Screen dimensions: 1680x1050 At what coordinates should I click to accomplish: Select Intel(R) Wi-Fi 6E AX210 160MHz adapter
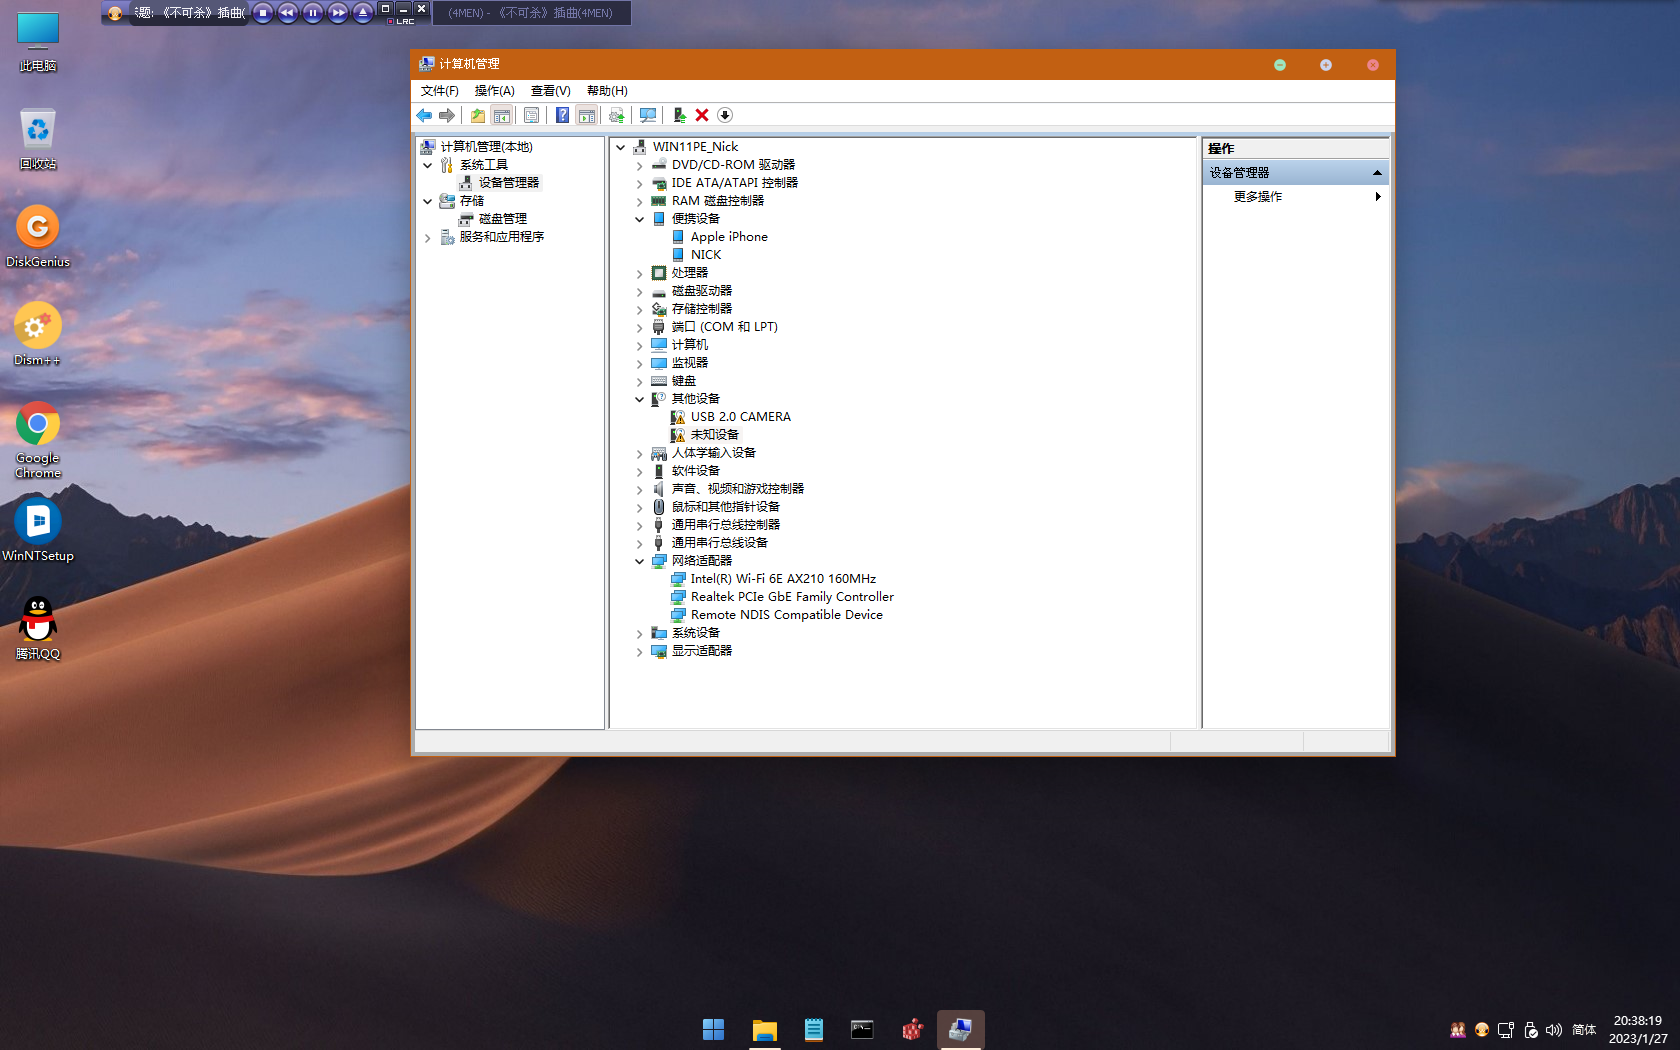click(x=783, y=579)
